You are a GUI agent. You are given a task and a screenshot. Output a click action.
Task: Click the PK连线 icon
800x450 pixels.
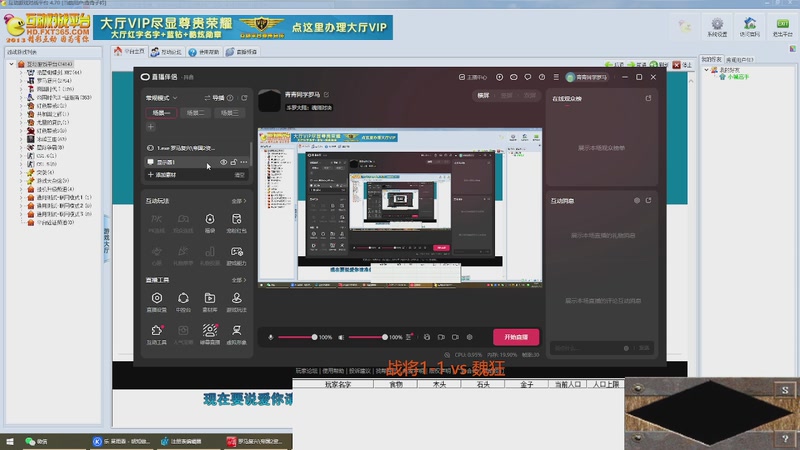(157, 223)
